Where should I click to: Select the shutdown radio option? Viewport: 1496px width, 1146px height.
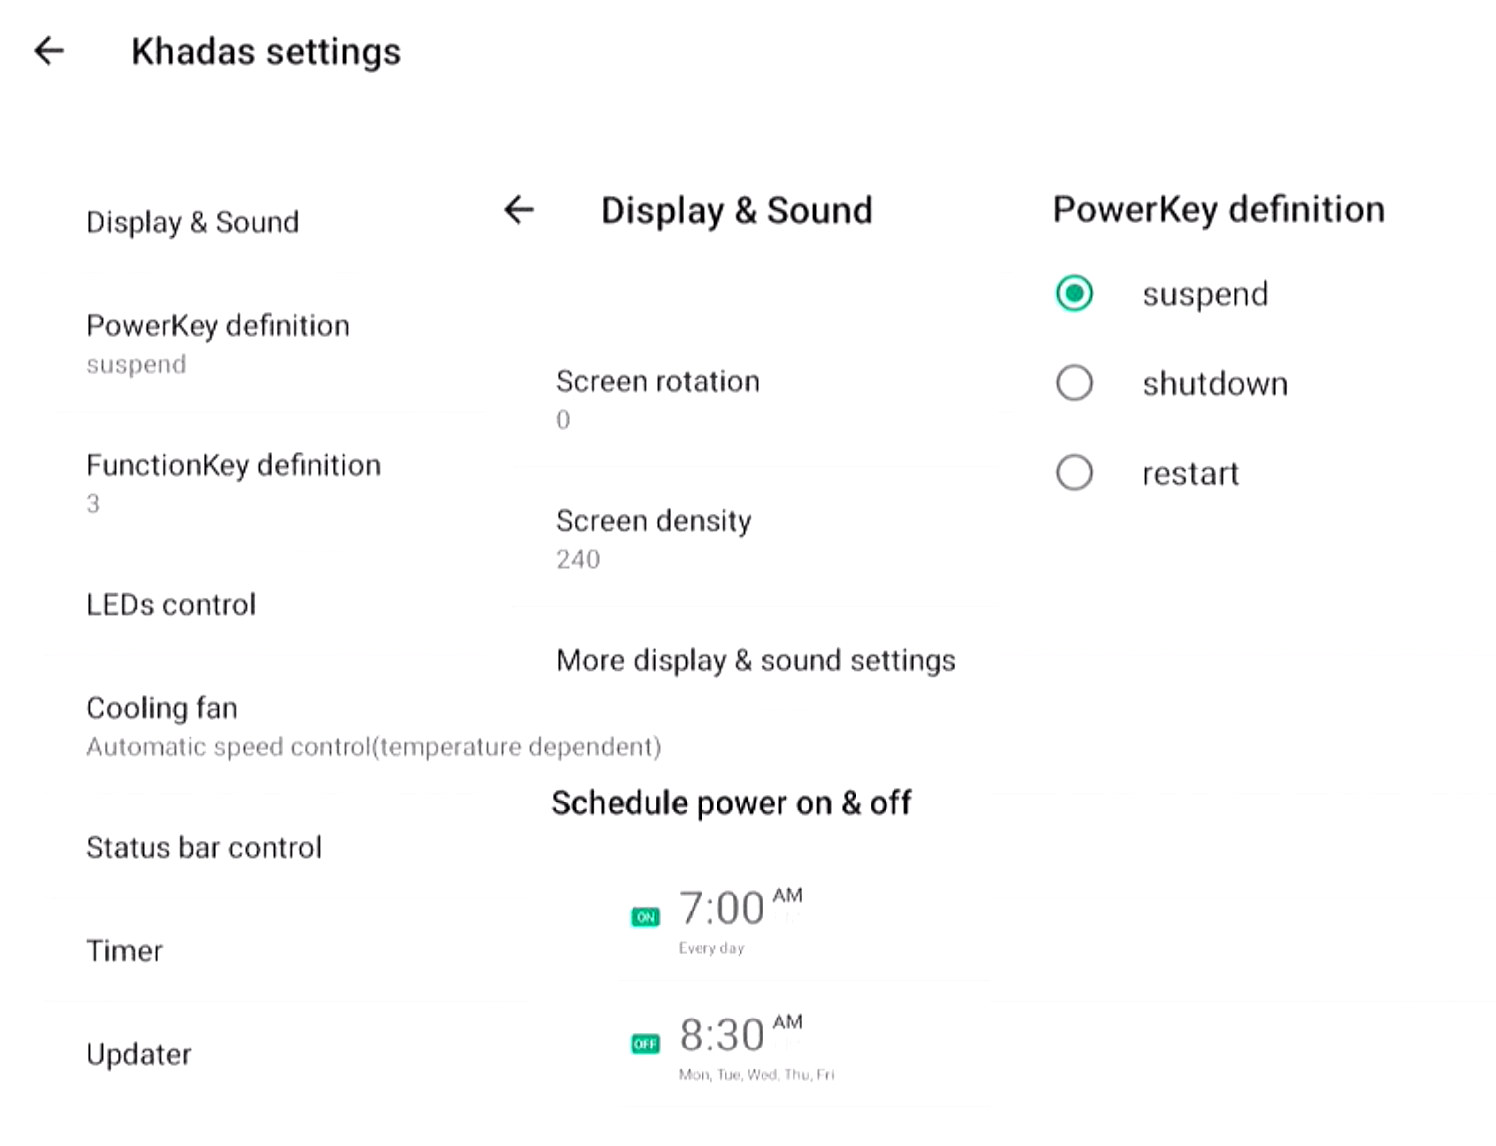point(1074,383)
